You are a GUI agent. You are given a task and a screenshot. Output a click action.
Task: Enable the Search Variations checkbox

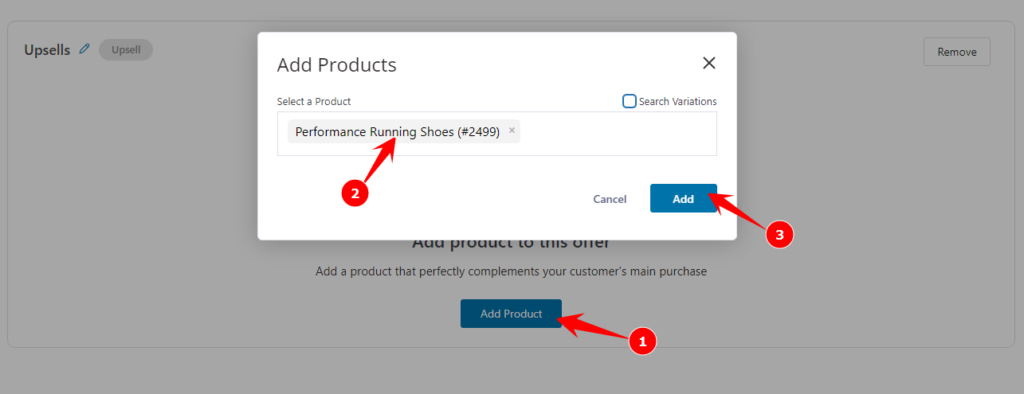(629, 101)
